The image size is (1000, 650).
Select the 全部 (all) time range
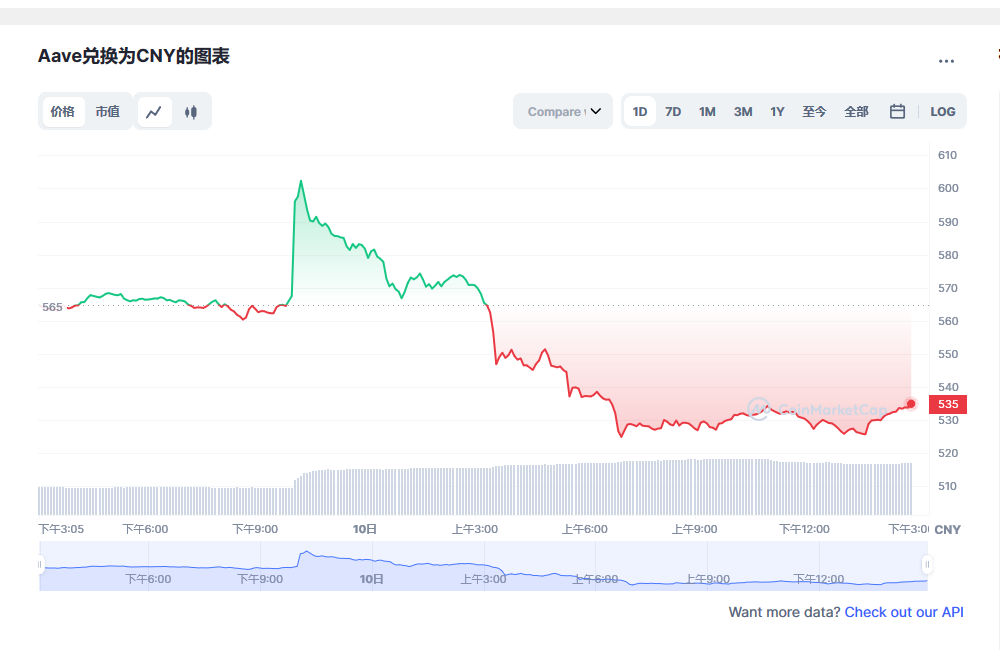(x=856, y=112)
